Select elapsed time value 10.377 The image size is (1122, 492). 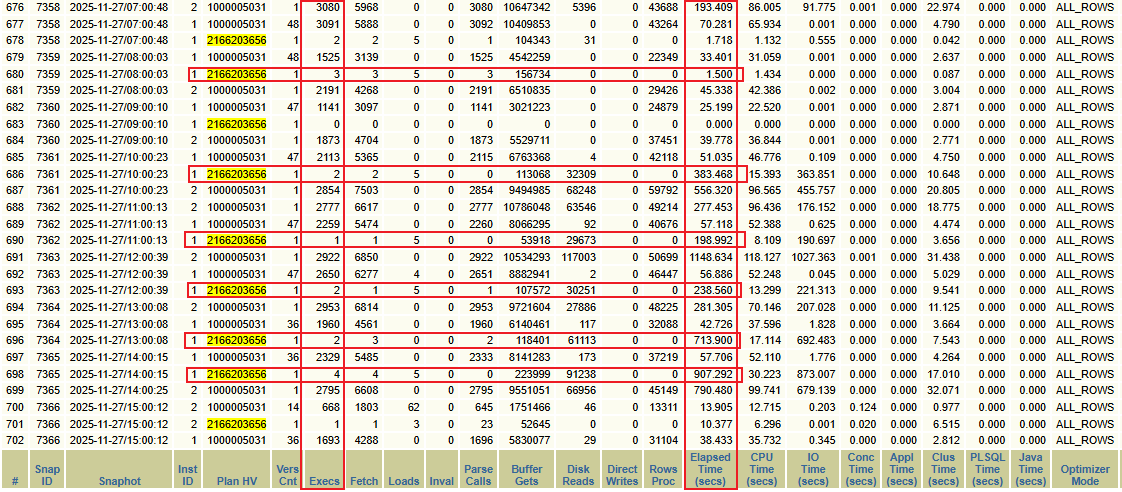click(718, 424)
